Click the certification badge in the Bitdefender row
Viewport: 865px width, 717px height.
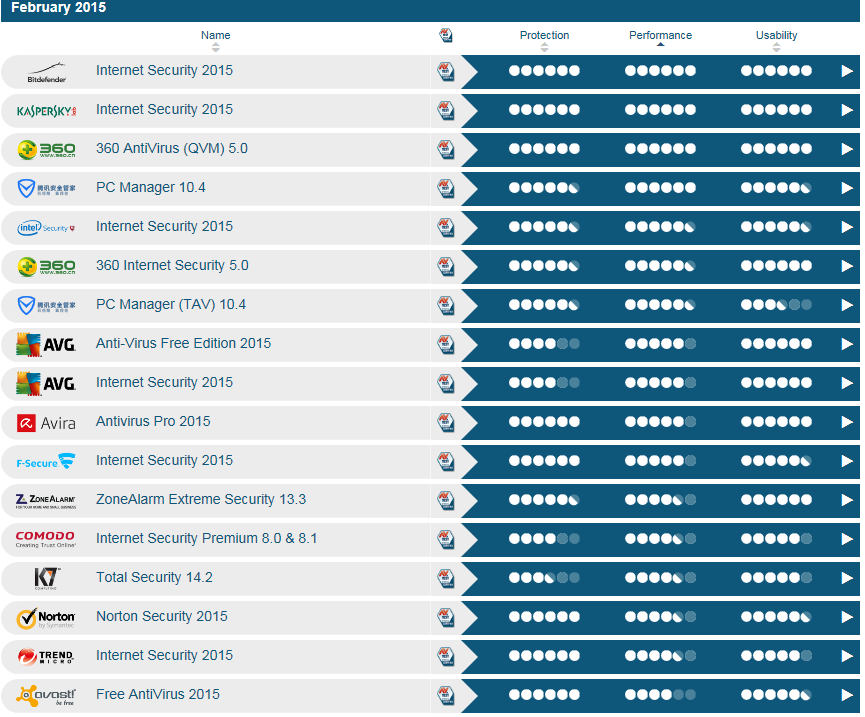point(446,71)
